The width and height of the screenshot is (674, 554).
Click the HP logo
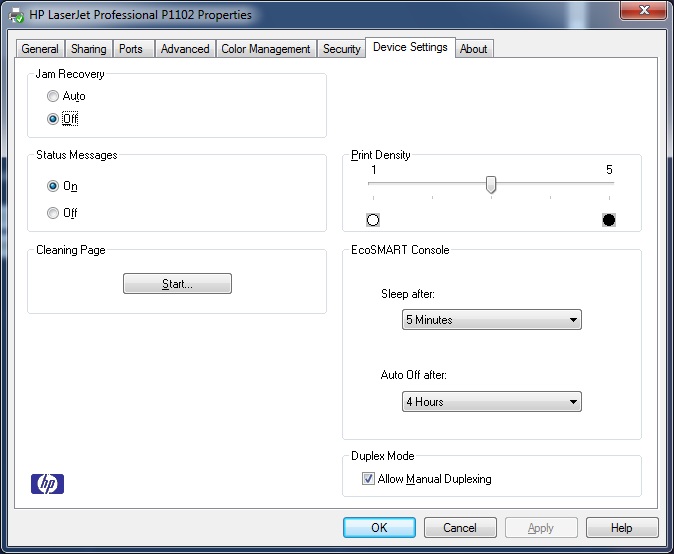point(47,484)
